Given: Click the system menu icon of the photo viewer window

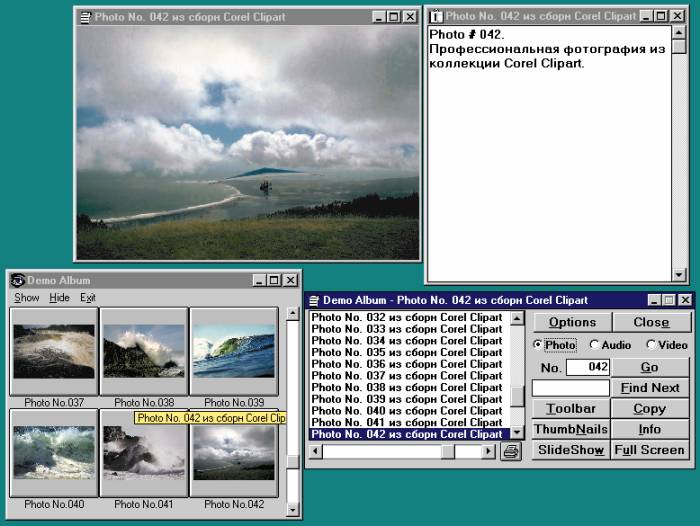Looking at the screenshot, I should [x=85, y=17].
